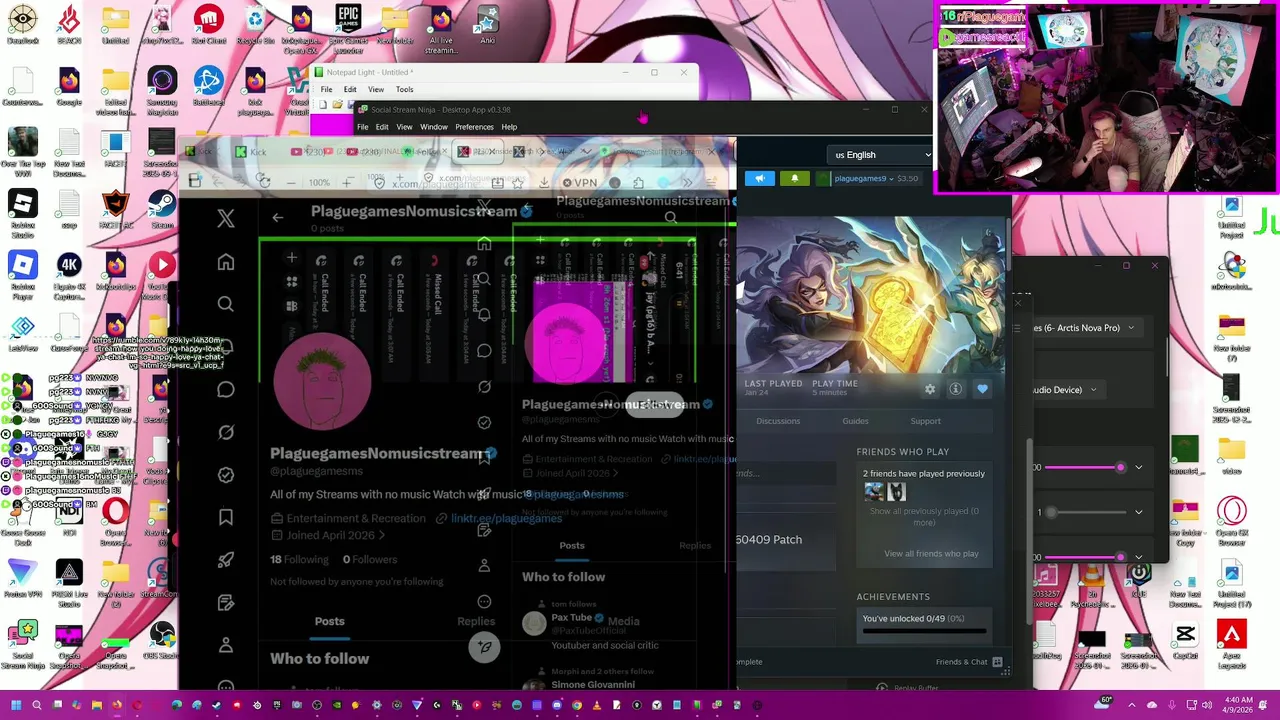Screen dimensions: 1280x720
Task: Click the round floating compose post button
Action: (x=484, y=646)
